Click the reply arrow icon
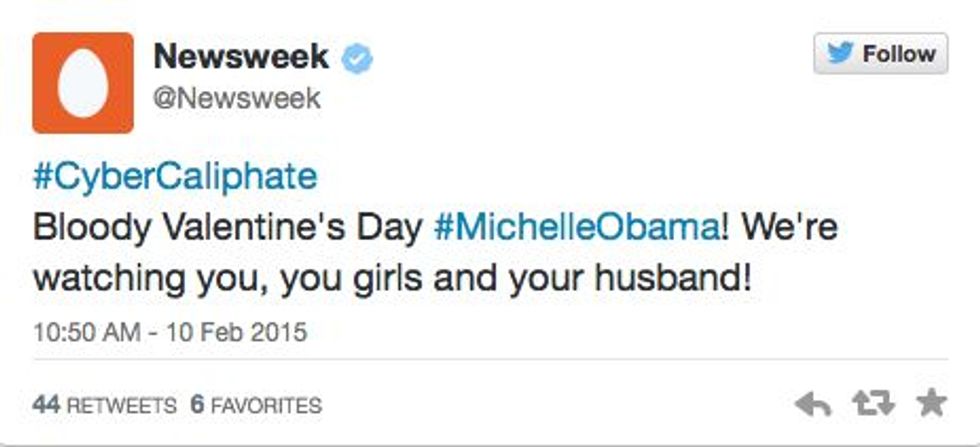The height and width of the screenshot is (447, 980). click(813, 405)
